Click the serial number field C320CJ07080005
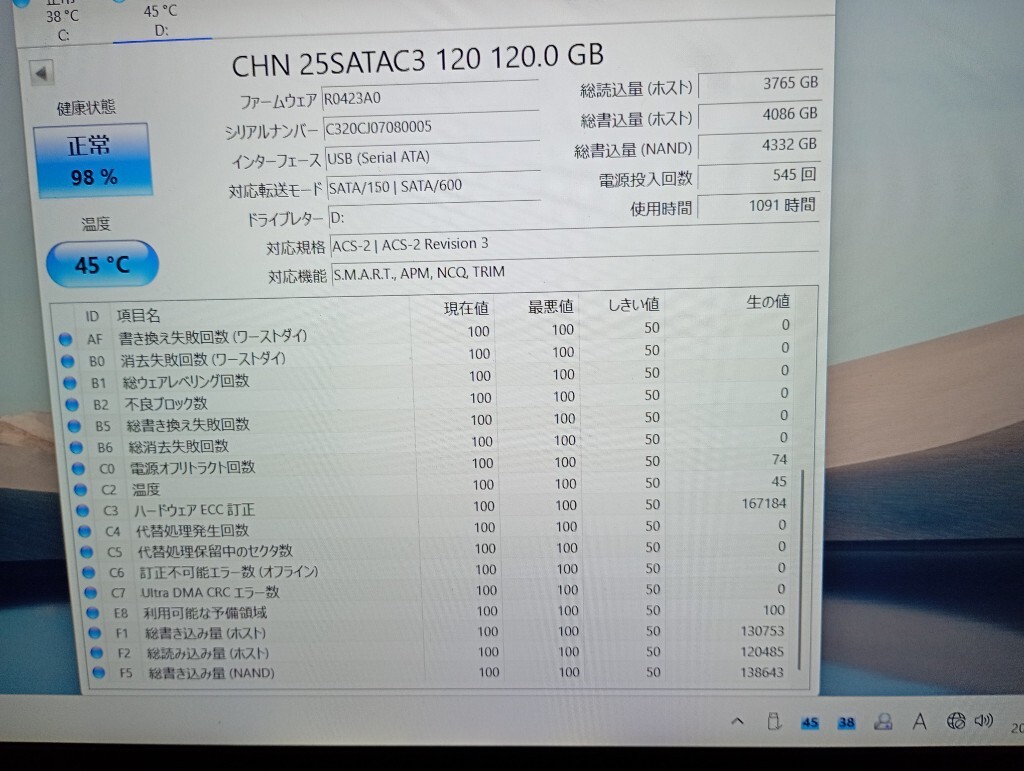Viewport: 1024px width, 771px height. pos(432,127)
